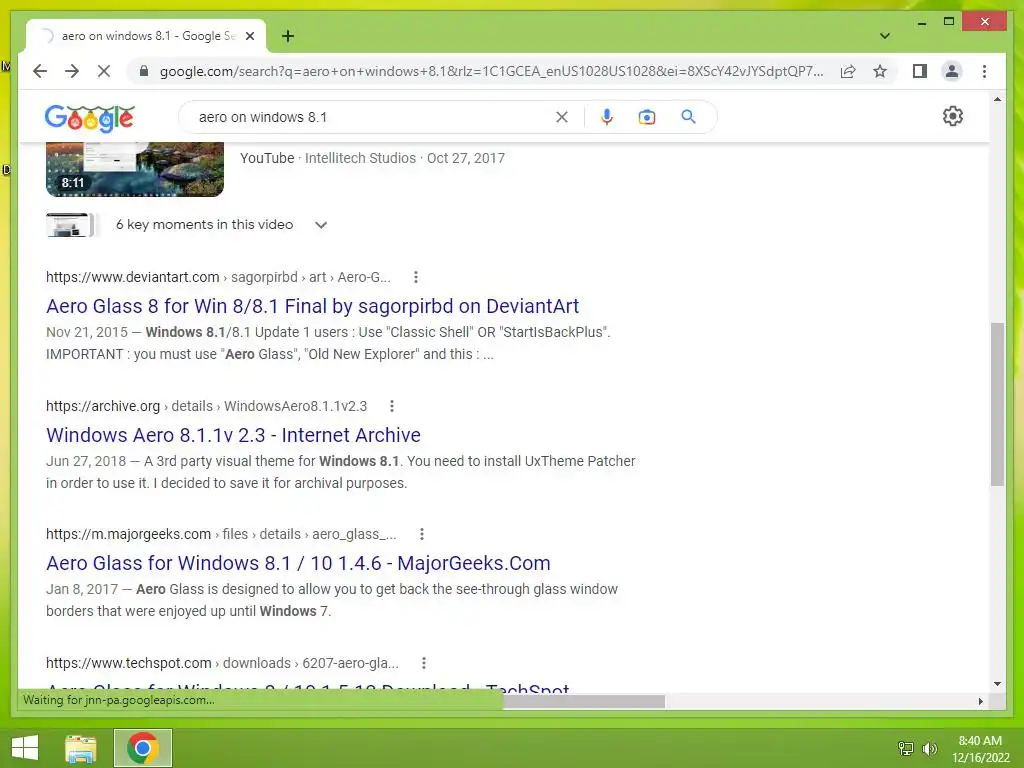Open the network tray icon
This screenshot has width=1024, height=768.
tap(906, 748)
